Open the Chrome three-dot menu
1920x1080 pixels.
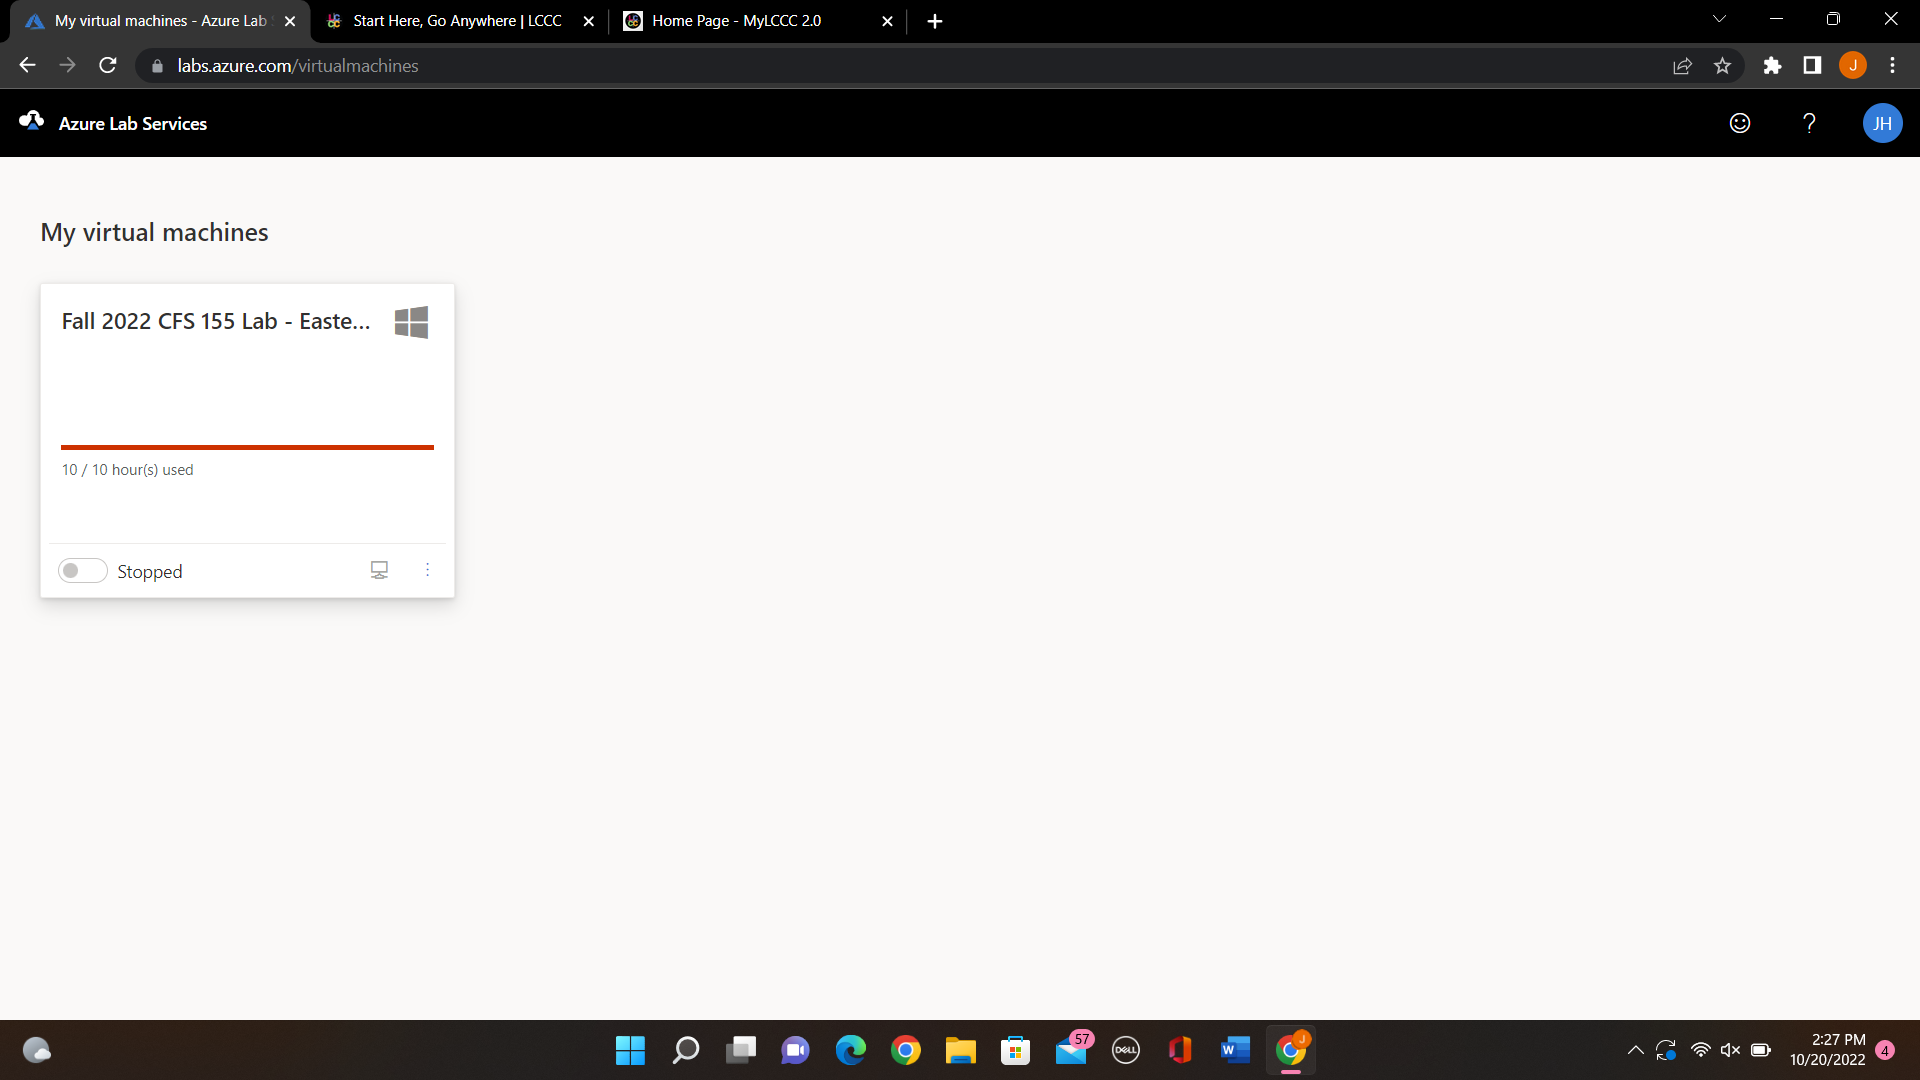click(1892, 65)
